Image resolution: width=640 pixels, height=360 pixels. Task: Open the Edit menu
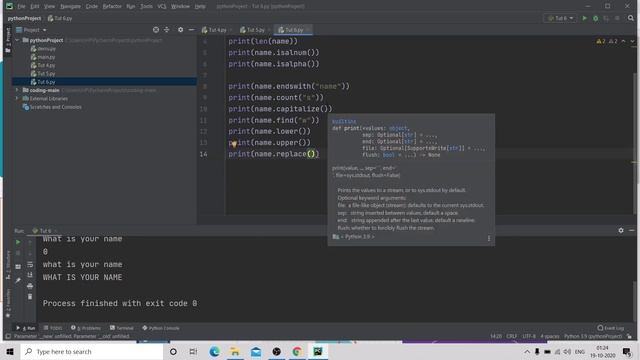(35, 6)
